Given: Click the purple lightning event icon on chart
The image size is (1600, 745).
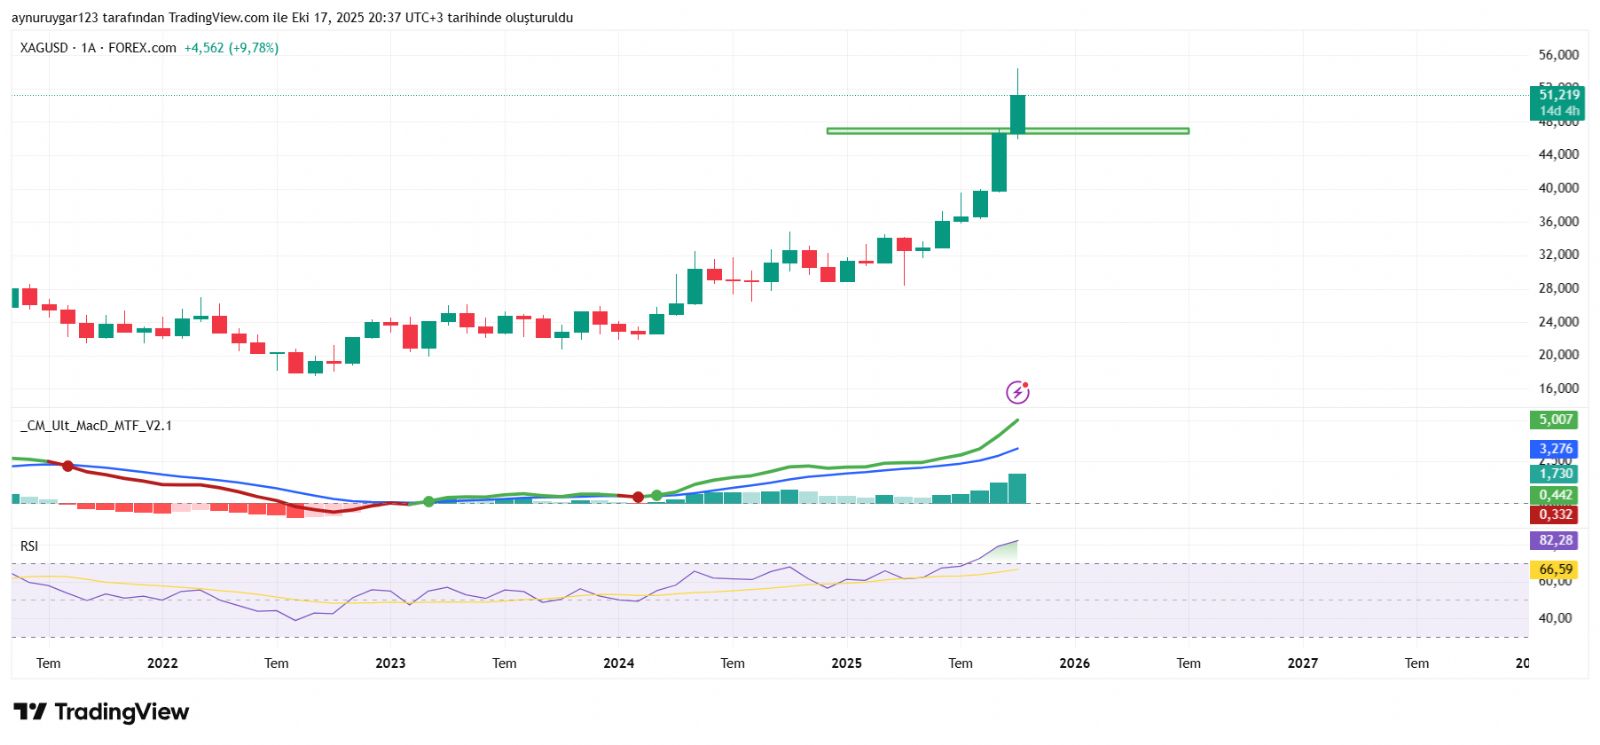Looking at the screenshot, I should click(x=1017, y=392).
